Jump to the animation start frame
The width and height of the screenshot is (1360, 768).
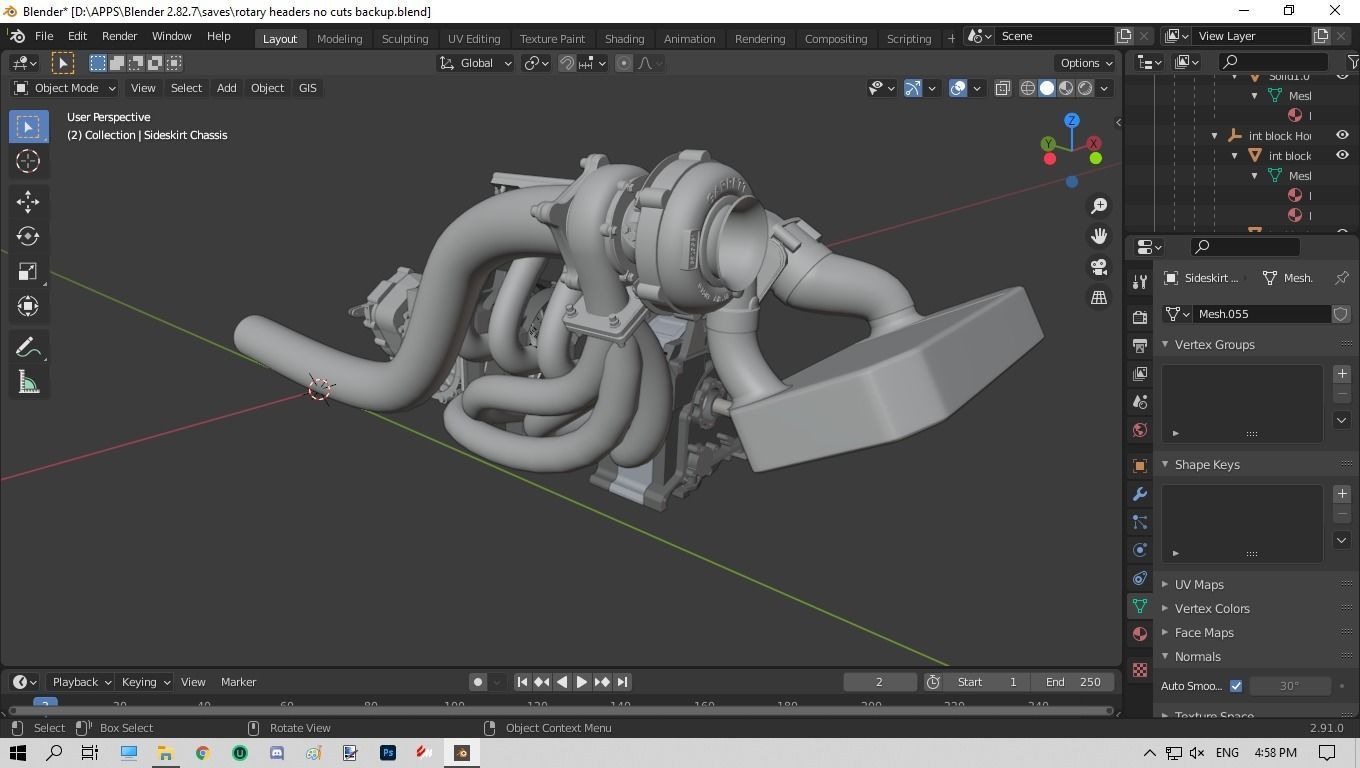pos(522,682)
